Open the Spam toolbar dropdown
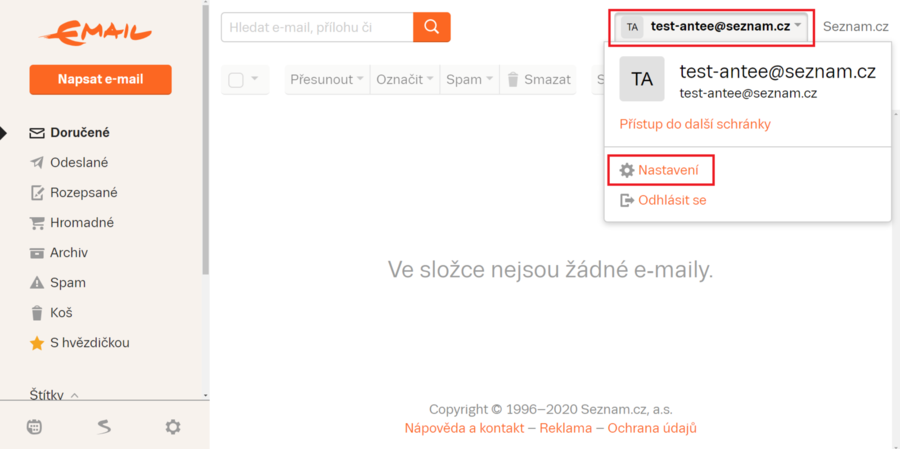The width and height of the screenshot is (900, 449). pos(469,80)
